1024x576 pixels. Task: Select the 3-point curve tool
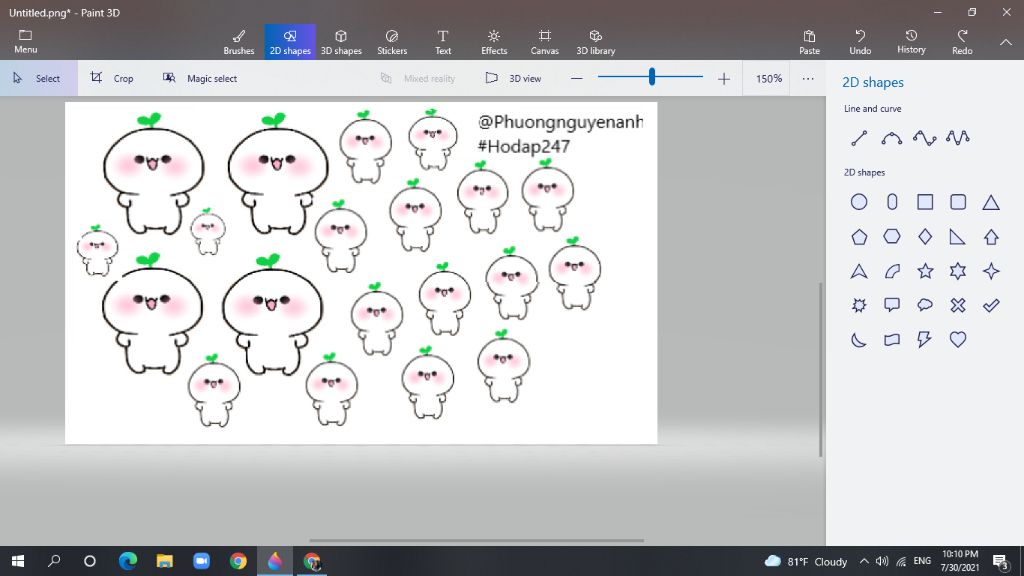pyautogui.click(x=891, y=138)
